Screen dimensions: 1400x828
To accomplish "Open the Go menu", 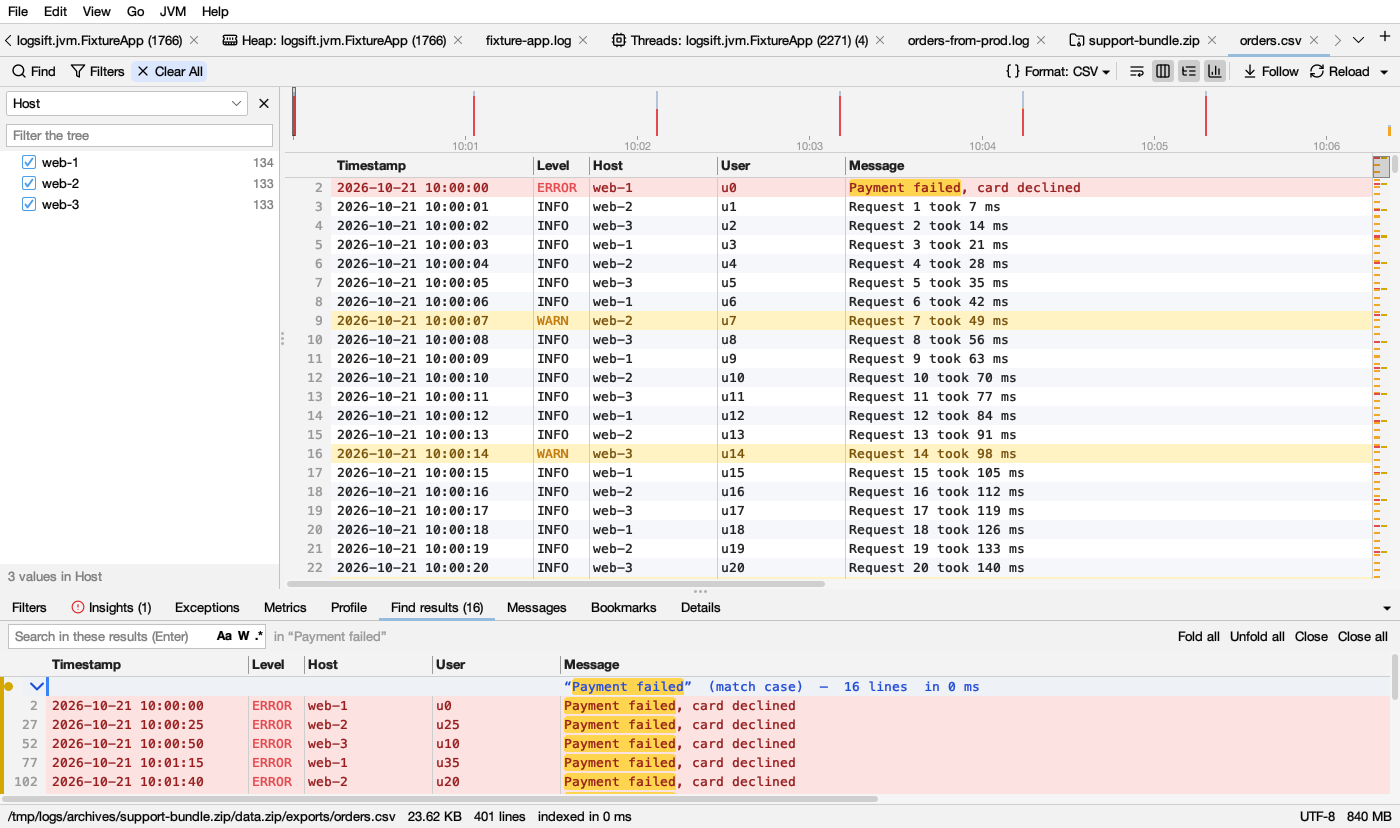I will [x=136, y=11].
